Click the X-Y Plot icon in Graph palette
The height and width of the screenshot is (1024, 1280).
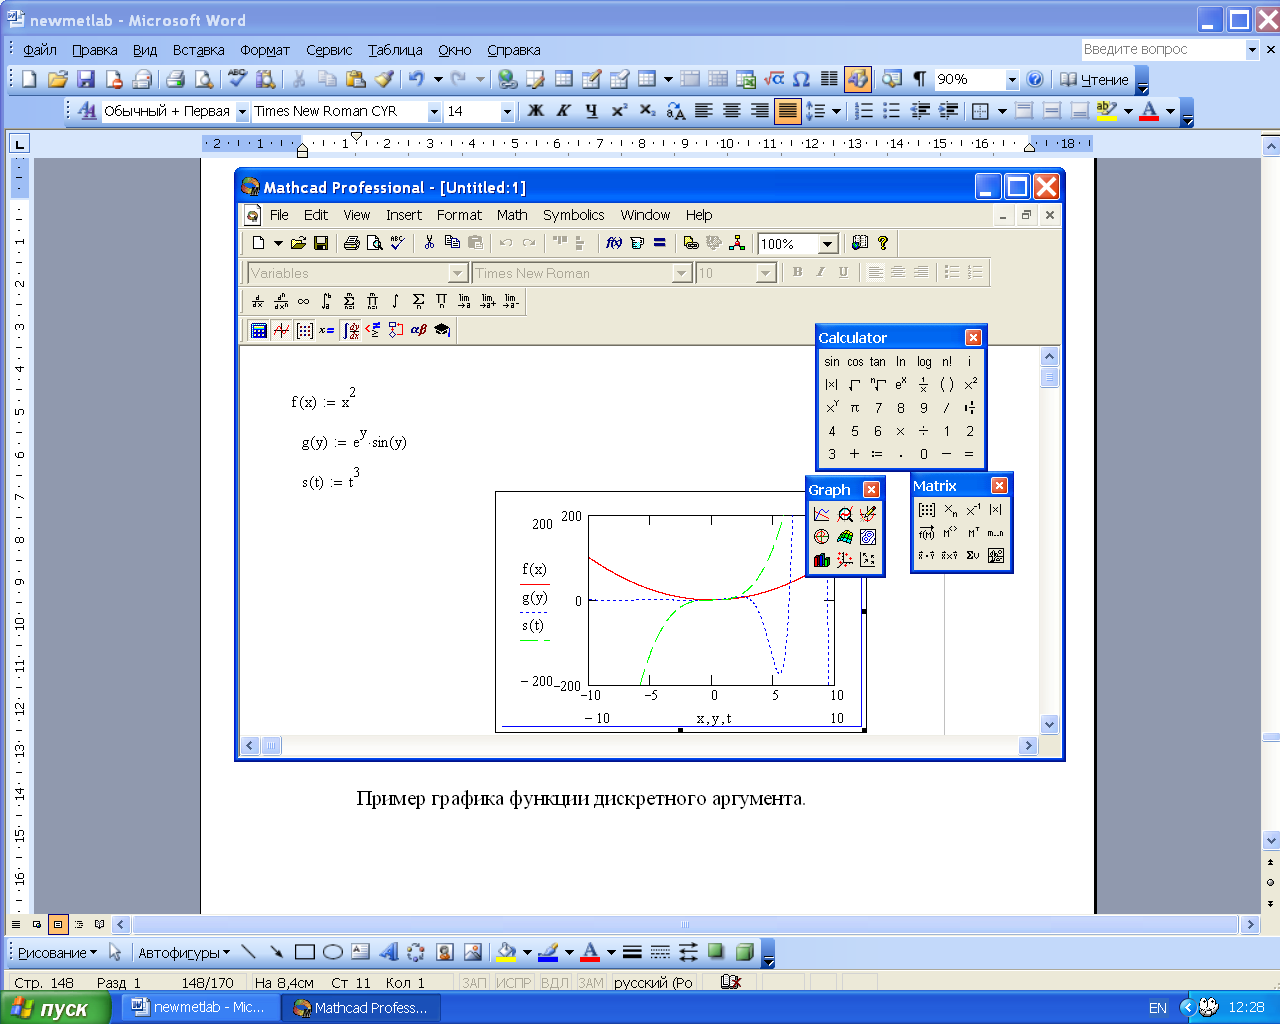click(822, 514)
